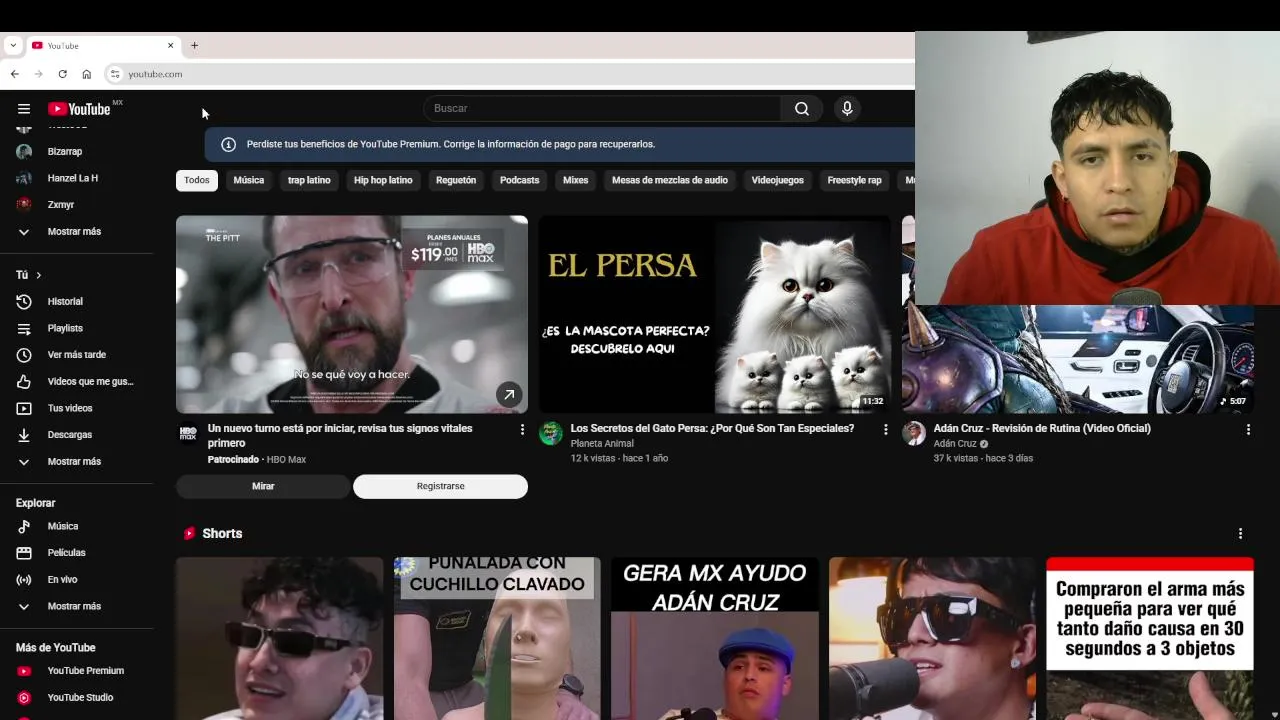Click the Adán Cruz channel avatar
Image resolution: width=1280 pixels, height=720 pixels.
914,433
